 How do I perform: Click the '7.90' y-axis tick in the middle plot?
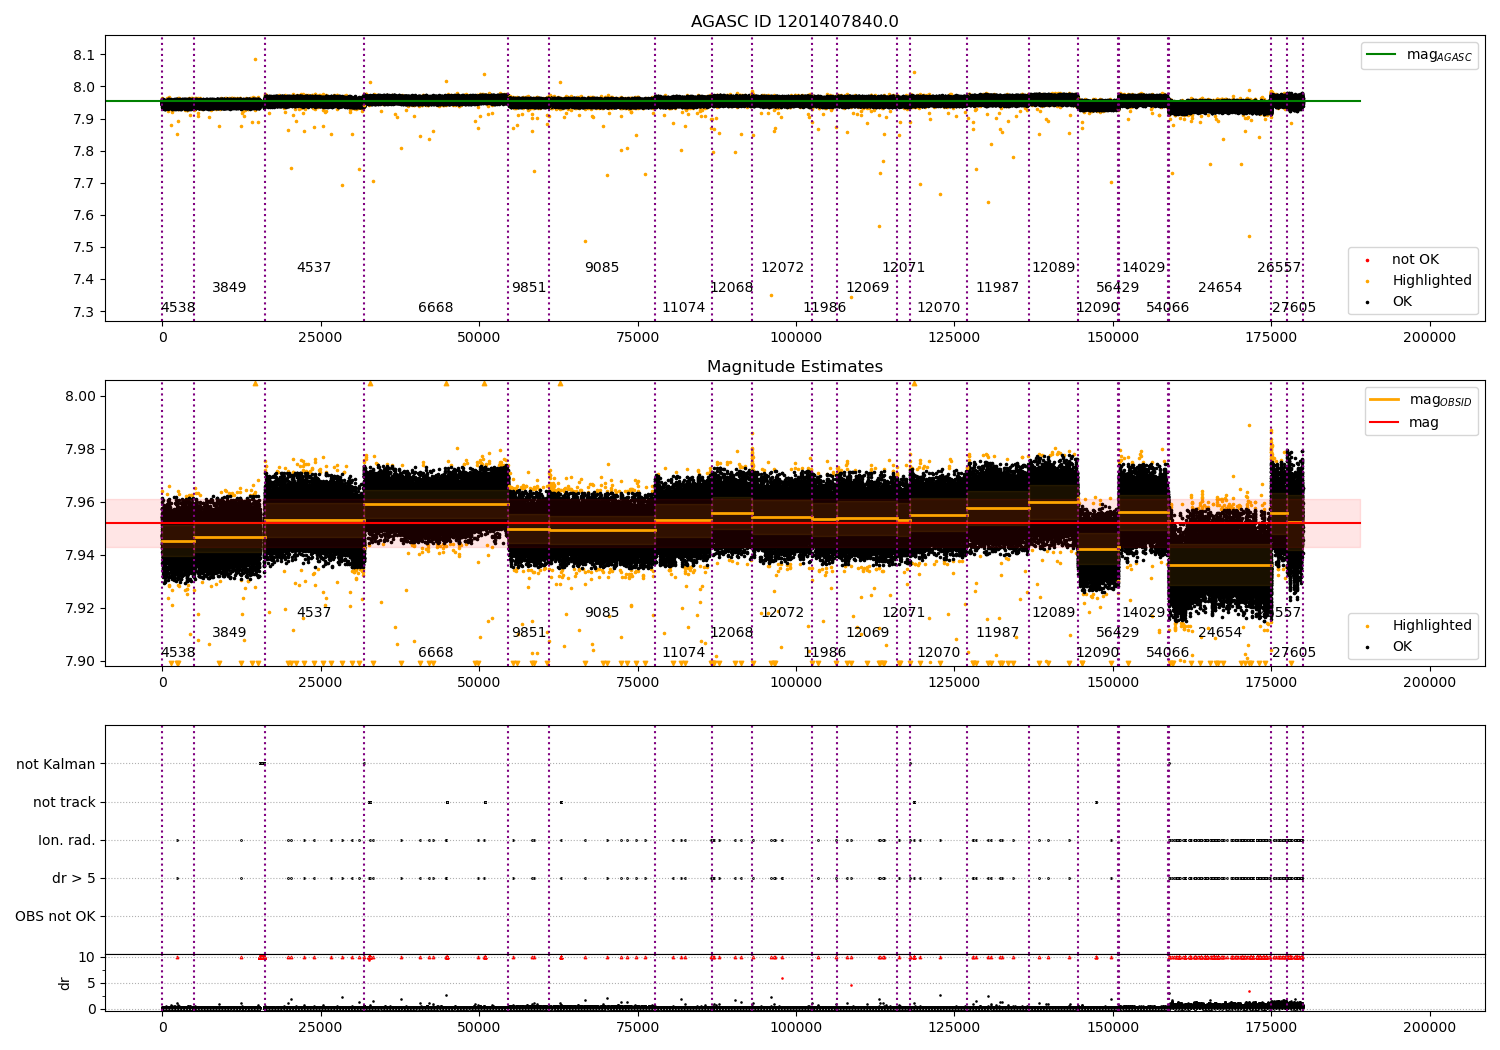pyautogui.click(x=80, y=661)
